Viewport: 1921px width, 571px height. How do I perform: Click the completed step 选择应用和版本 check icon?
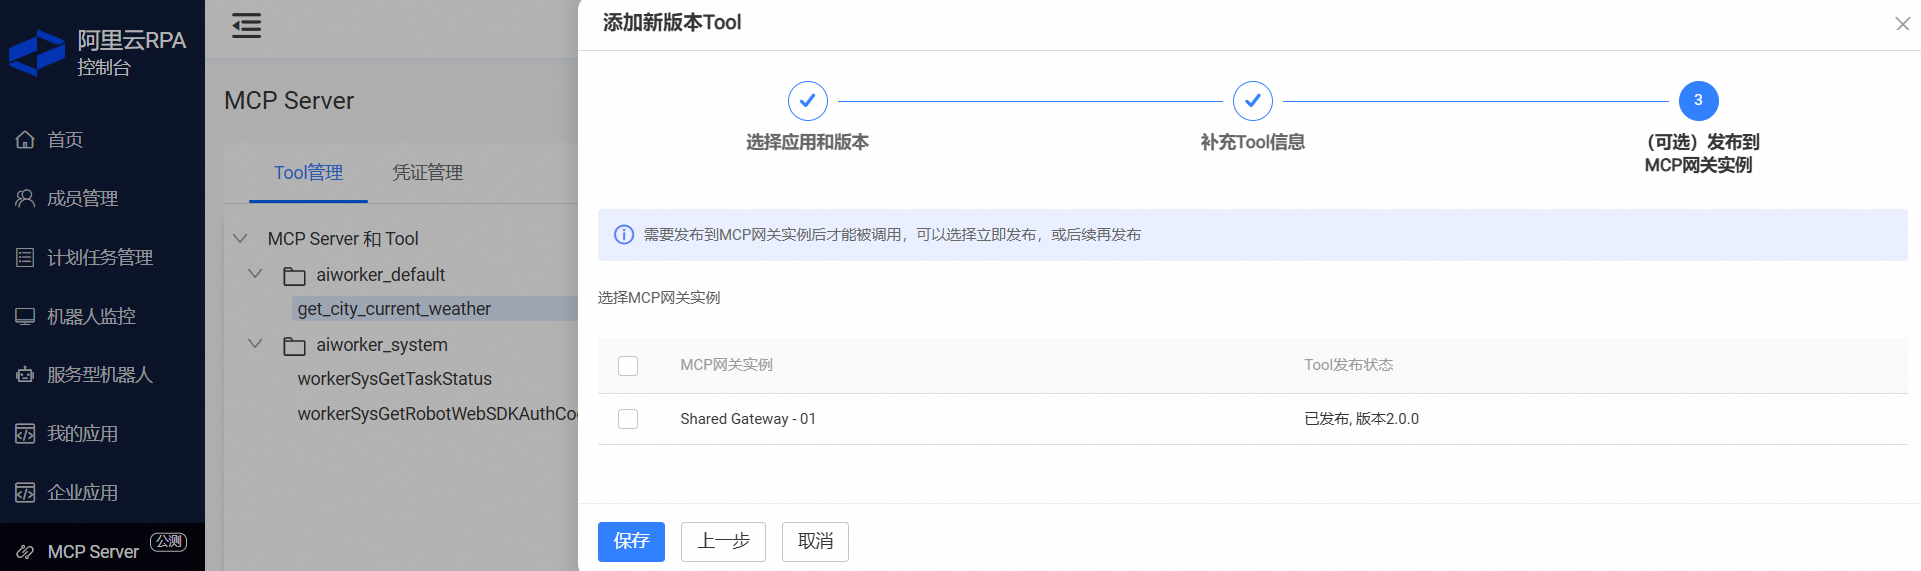point(808,101)
